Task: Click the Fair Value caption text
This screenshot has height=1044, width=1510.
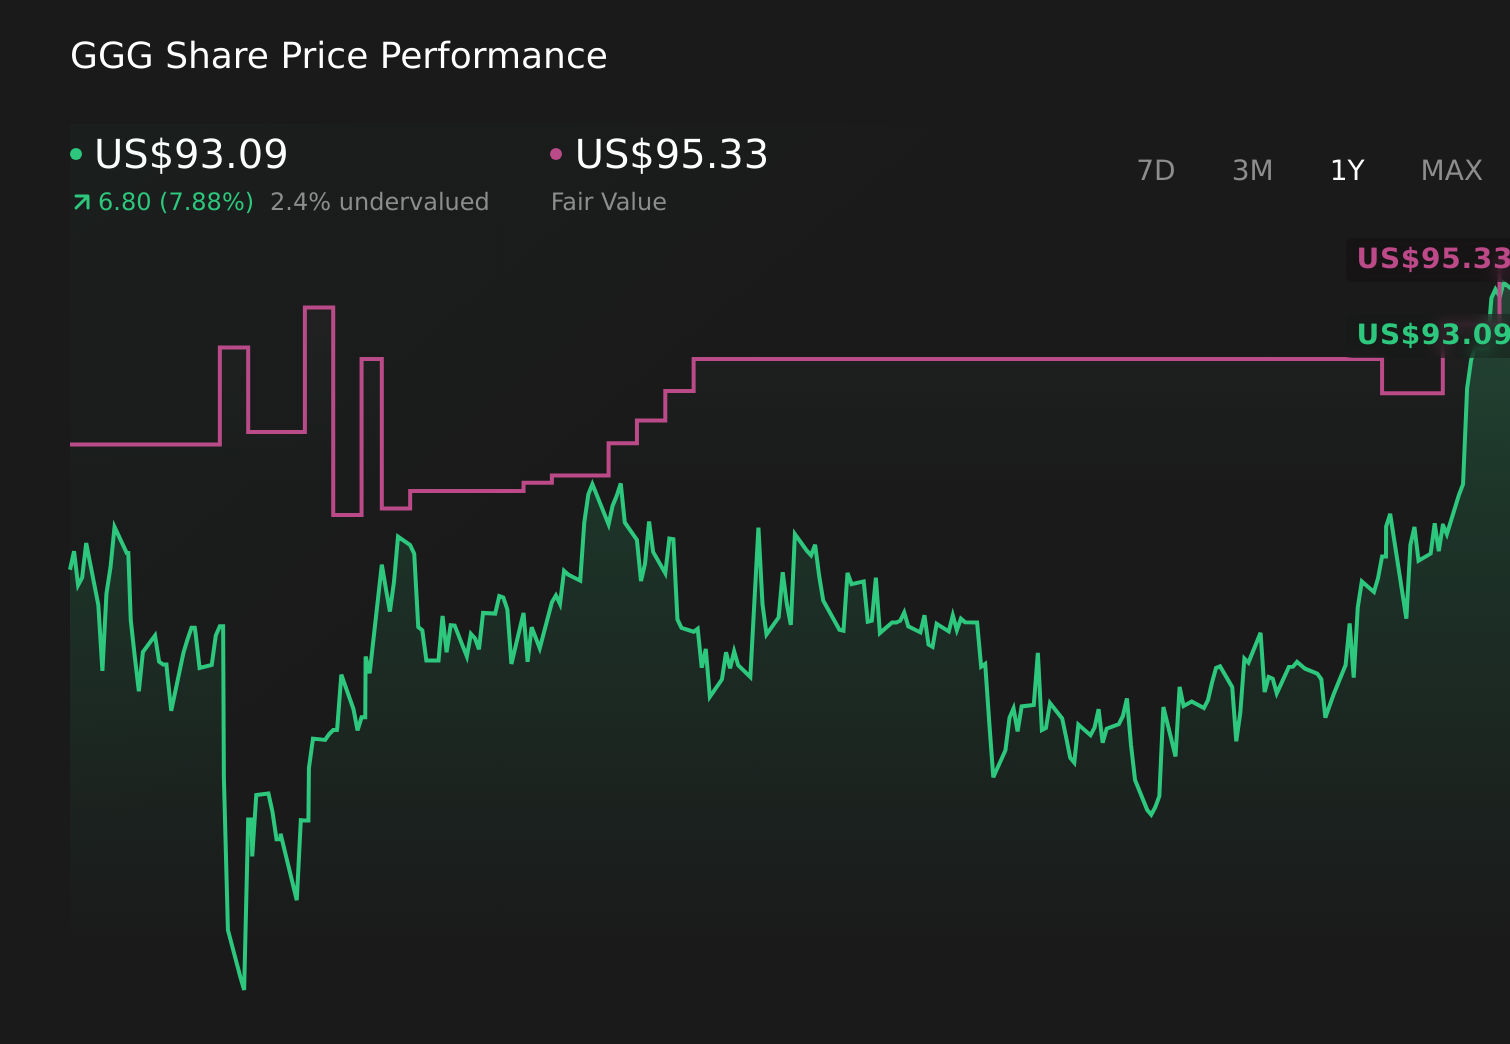Action: tap(608, 201)
